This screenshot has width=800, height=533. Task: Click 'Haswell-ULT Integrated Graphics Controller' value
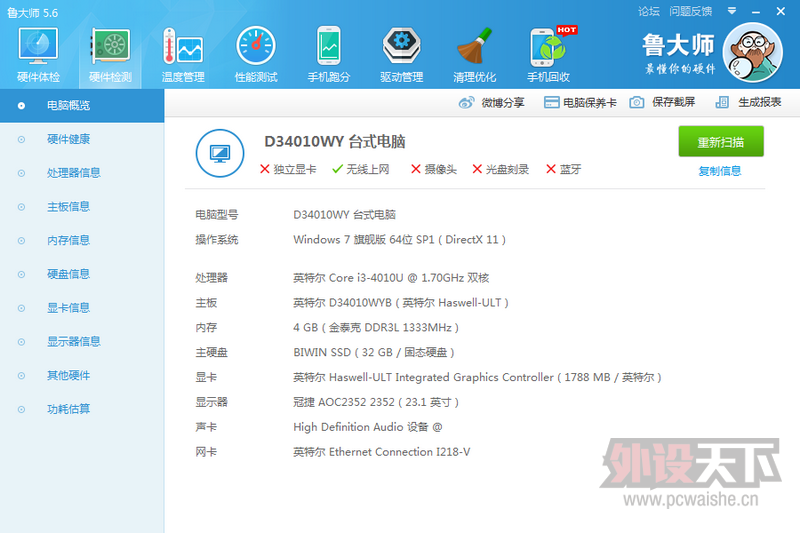441,377
